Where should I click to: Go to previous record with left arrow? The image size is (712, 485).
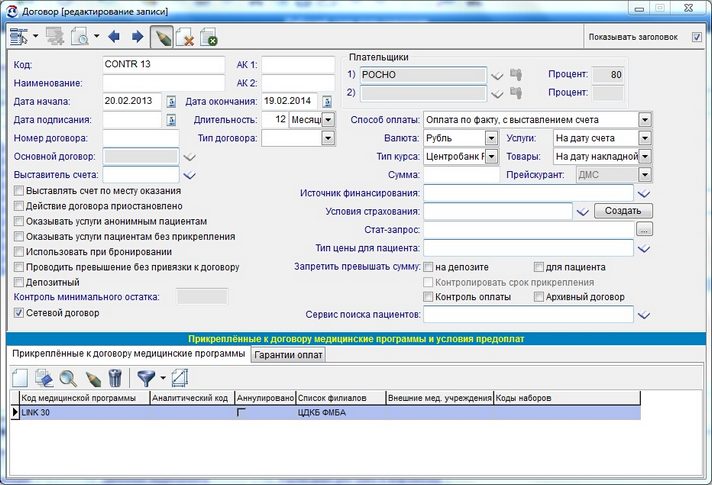click(114, 36)
